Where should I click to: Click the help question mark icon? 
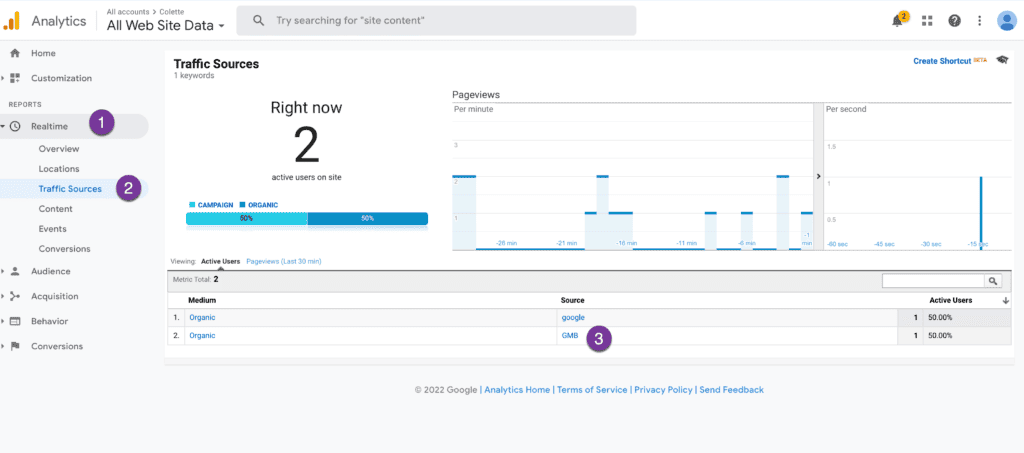[x=954, y=21]
